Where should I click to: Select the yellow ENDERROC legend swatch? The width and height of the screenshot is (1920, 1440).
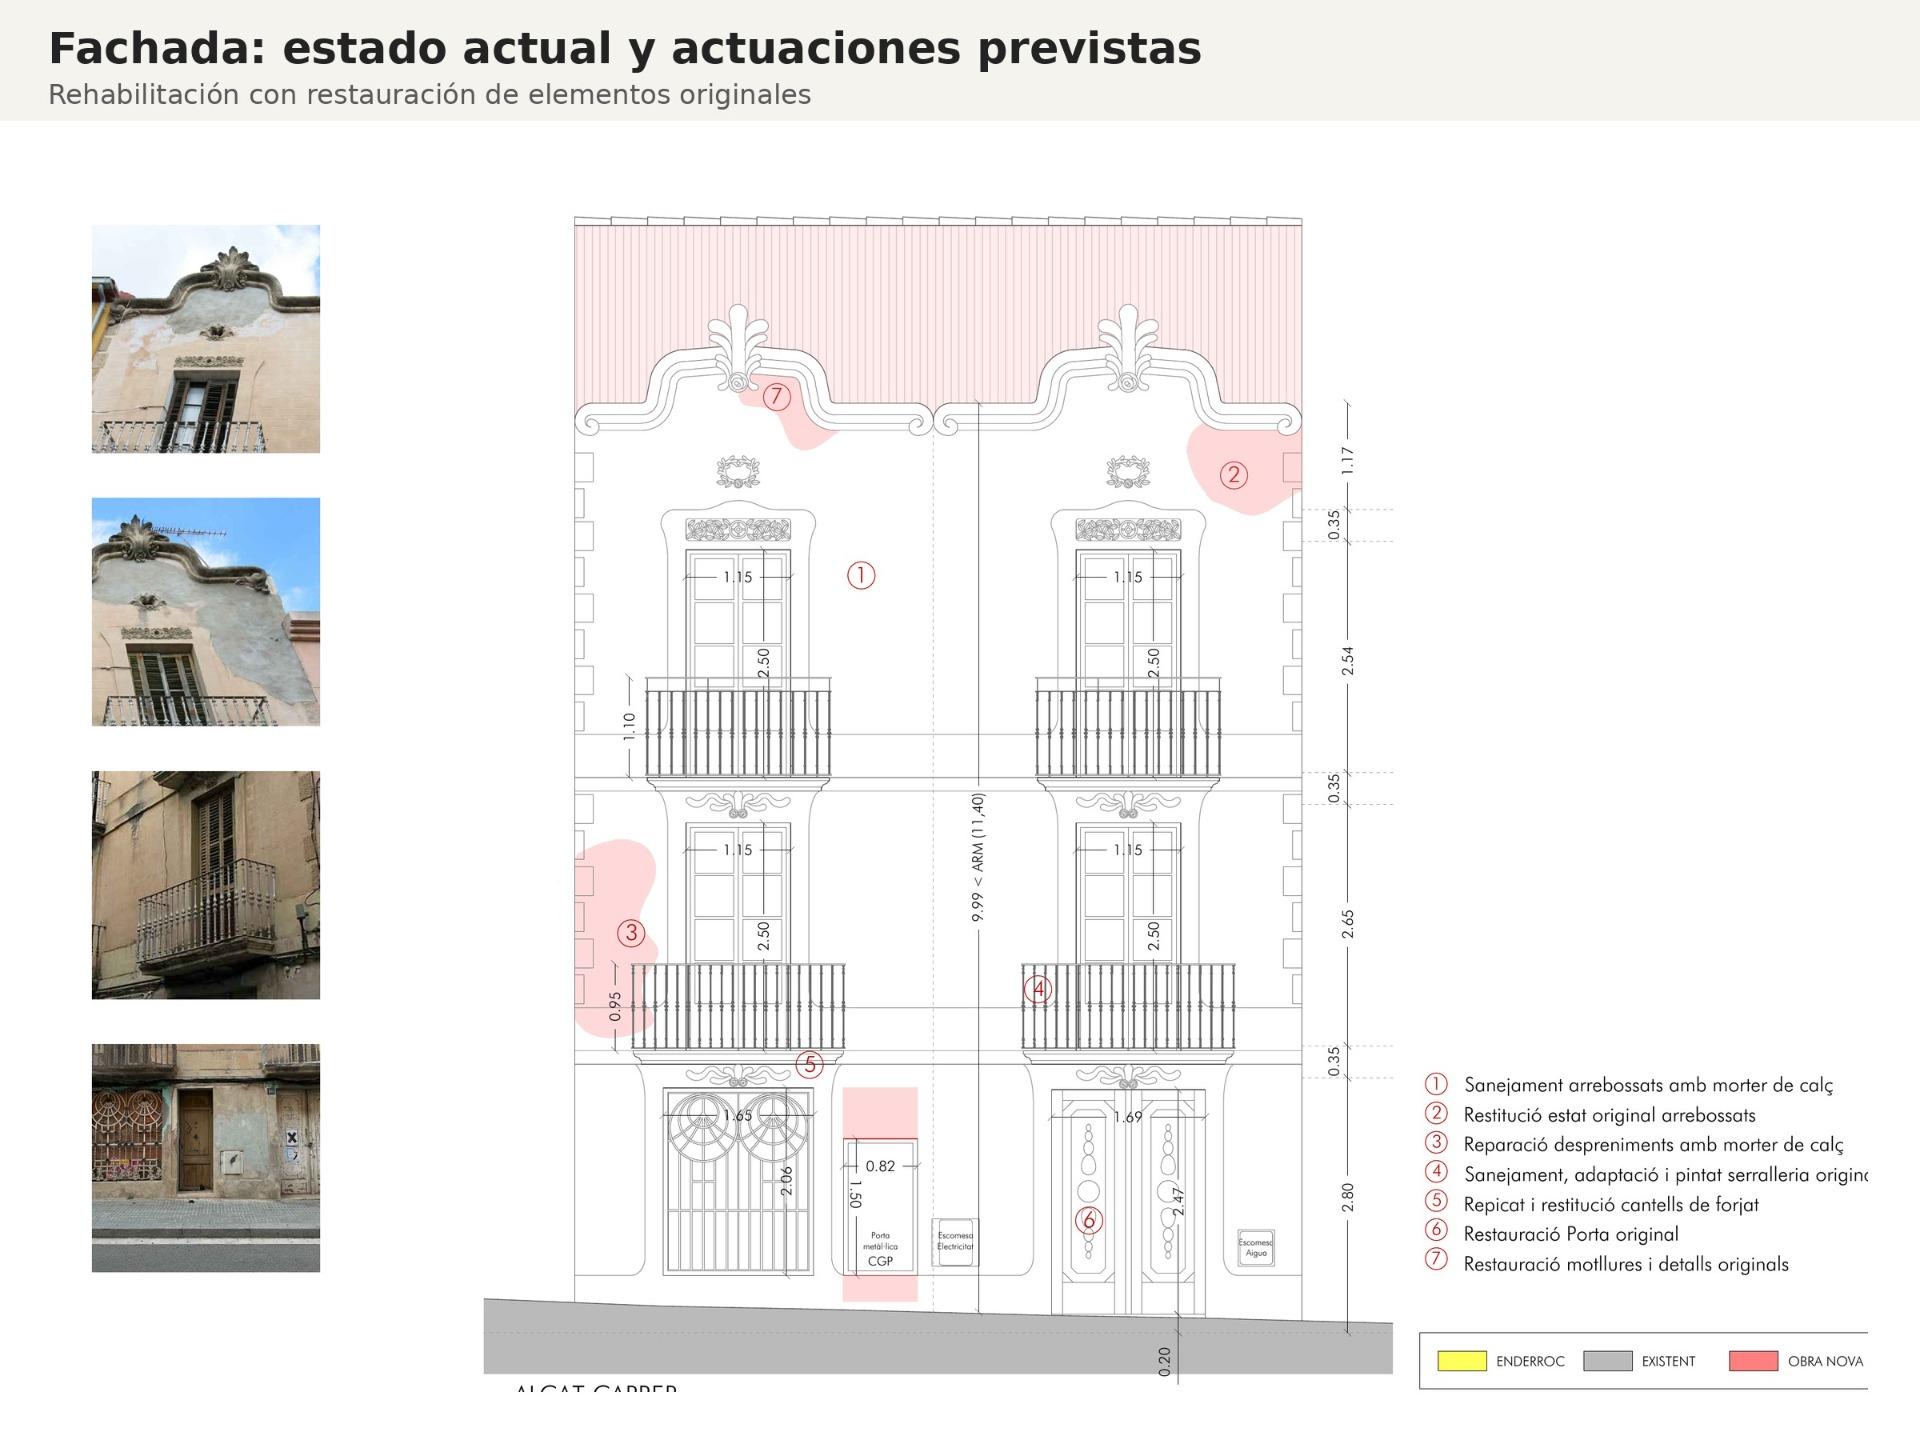(x=1463, y=1361)
